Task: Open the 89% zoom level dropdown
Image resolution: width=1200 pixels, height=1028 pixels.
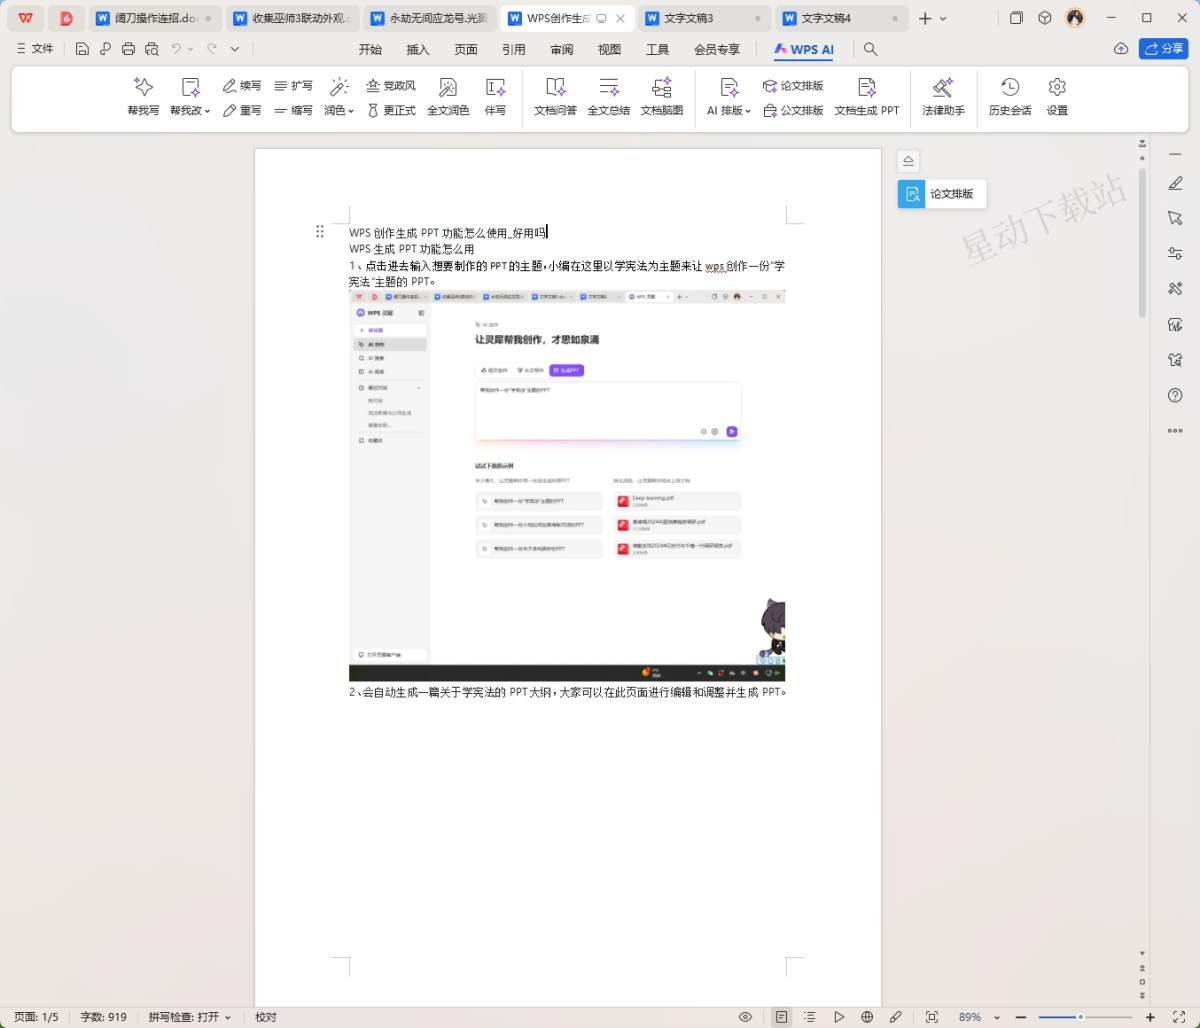Action: click(980, 1017)
